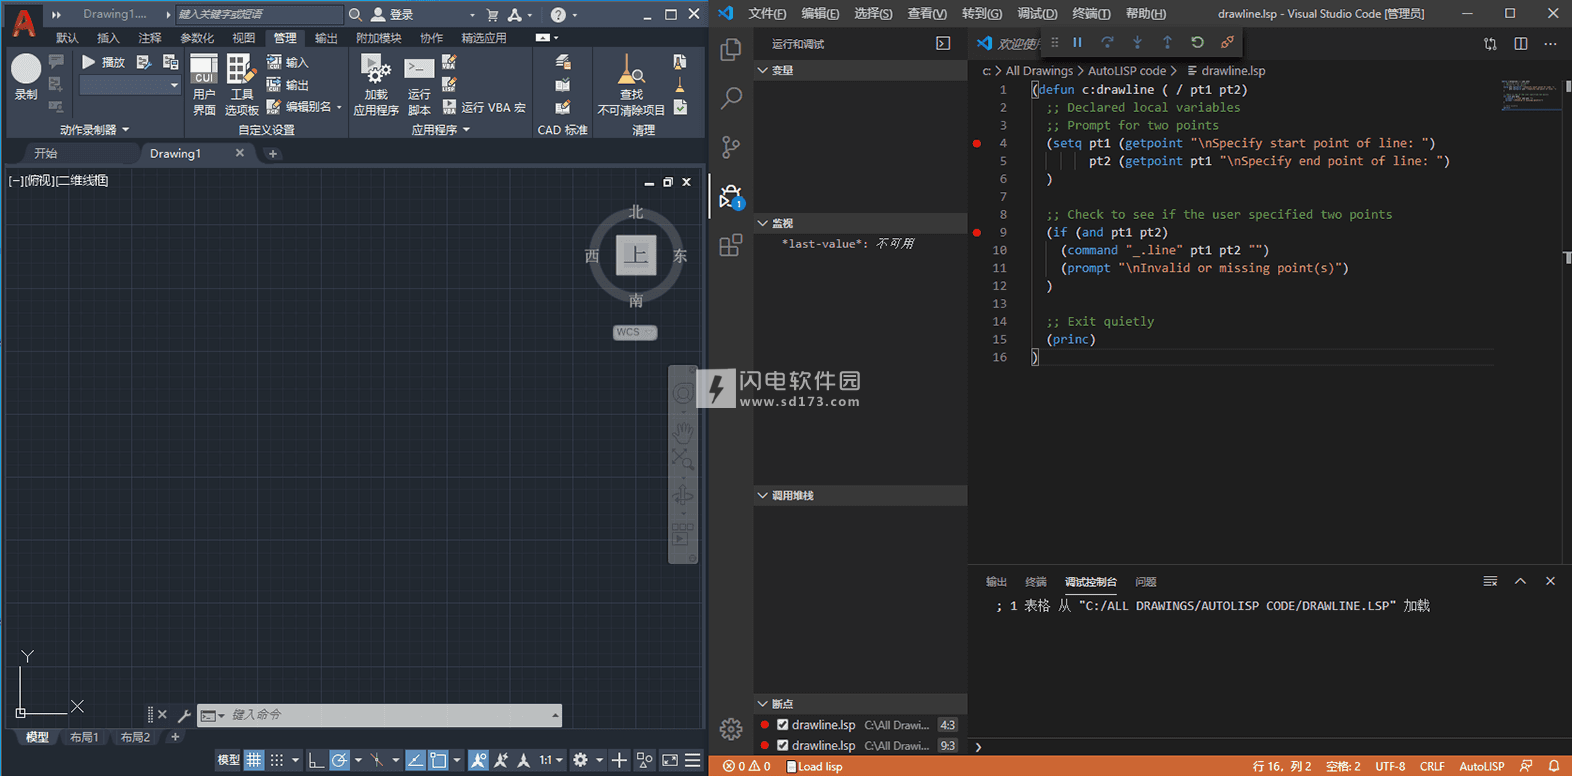Pause debugging in the debug toolbar
This screenshot has height=776, width=1572.
point(1077,42)
